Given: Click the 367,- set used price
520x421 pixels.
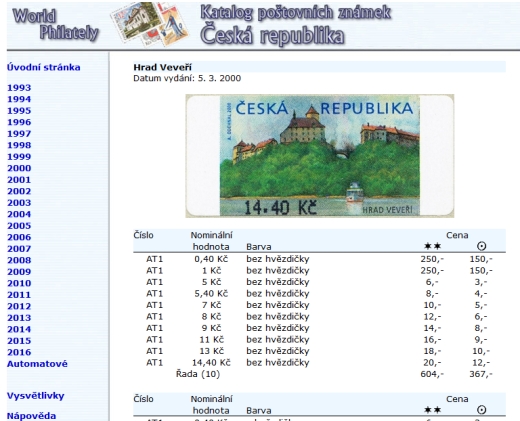Looking at the screenshot, I should (x=481, y=374).
